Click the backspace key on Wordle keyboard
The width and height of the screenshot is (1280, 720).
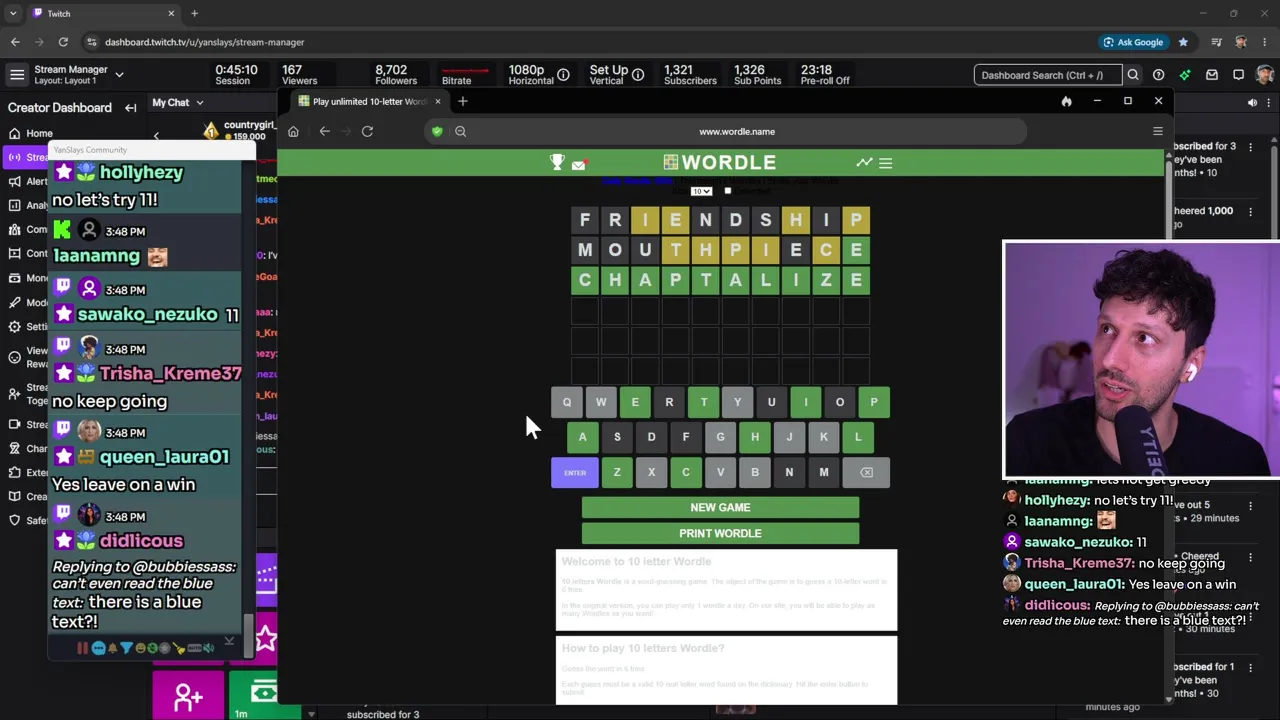coord(866,472)
